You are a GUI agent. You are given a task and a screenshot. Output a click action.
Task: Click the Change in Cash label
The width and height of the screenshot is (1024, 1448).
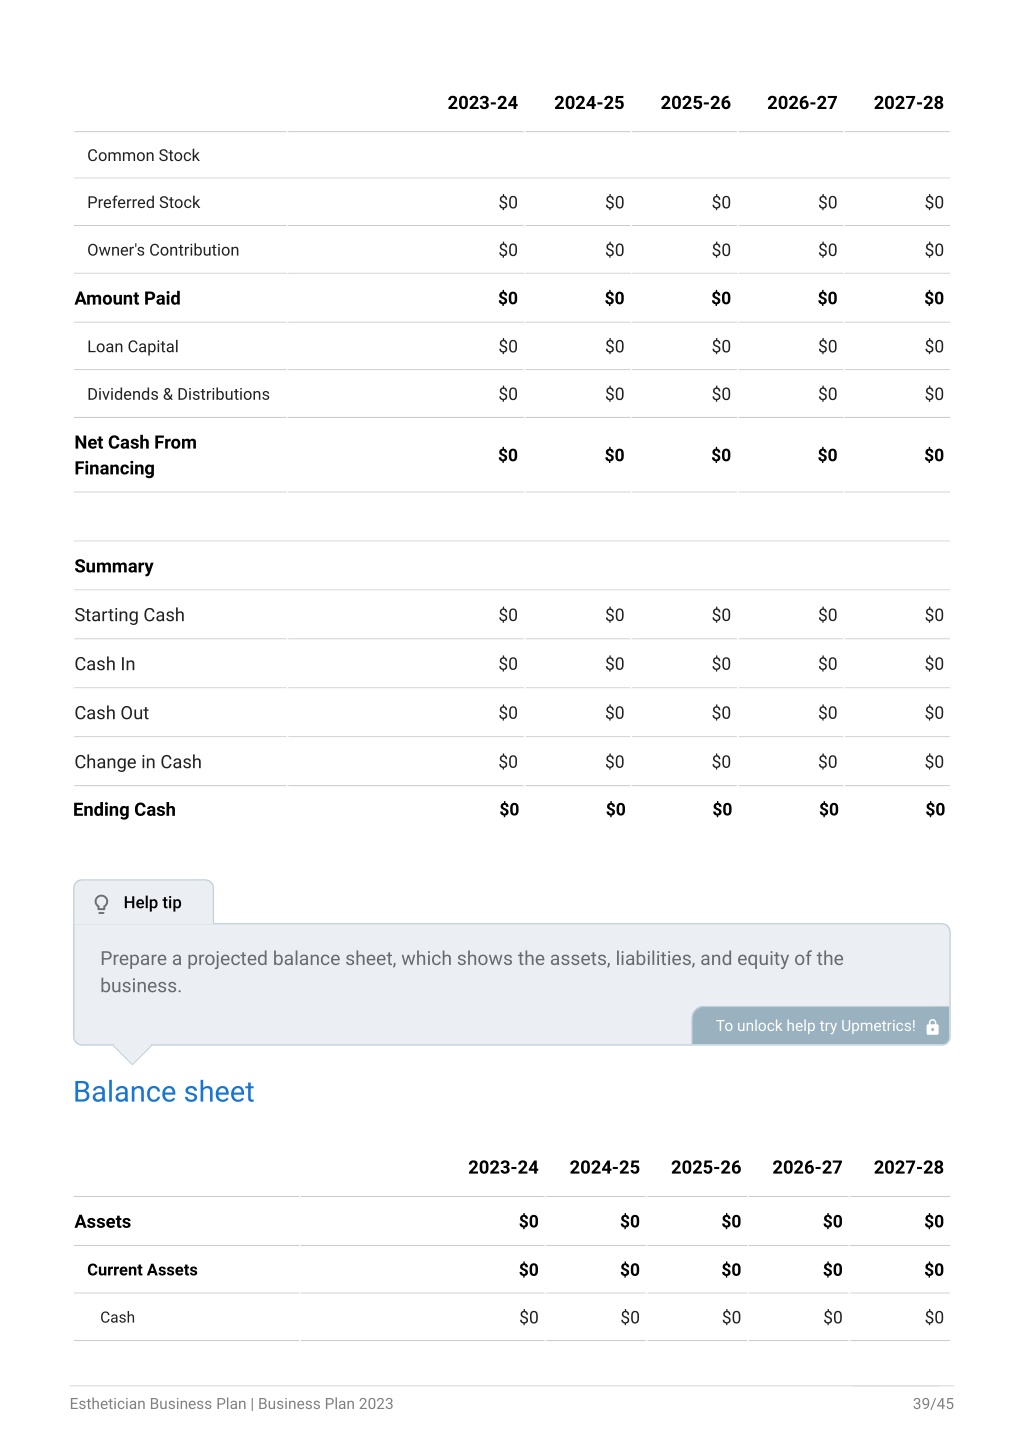(x=138, y=762)
